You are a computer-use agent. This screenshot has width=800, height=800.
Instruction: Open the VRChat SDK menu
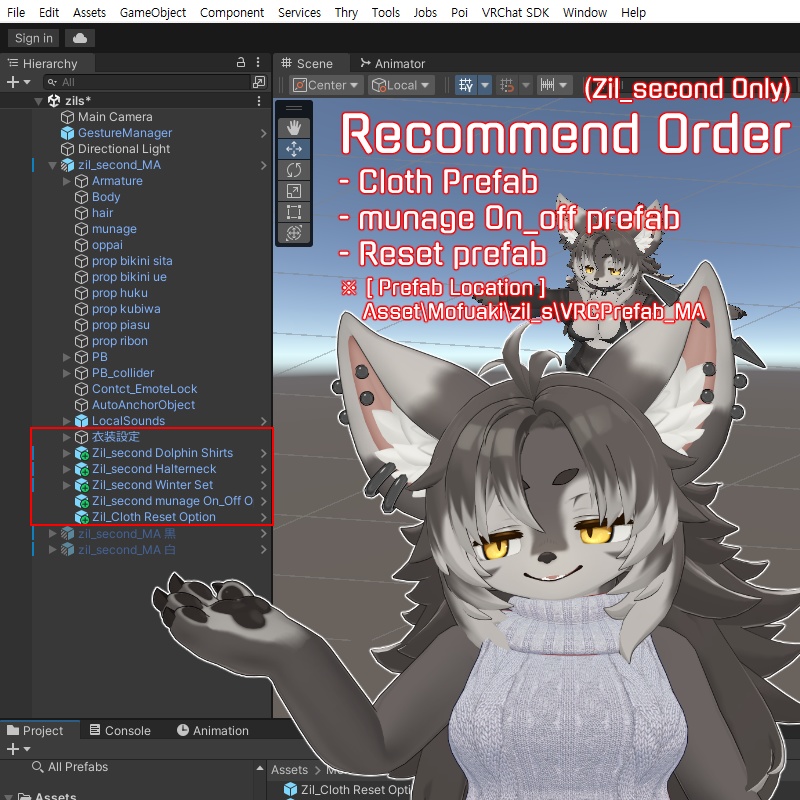click(515, 12)
